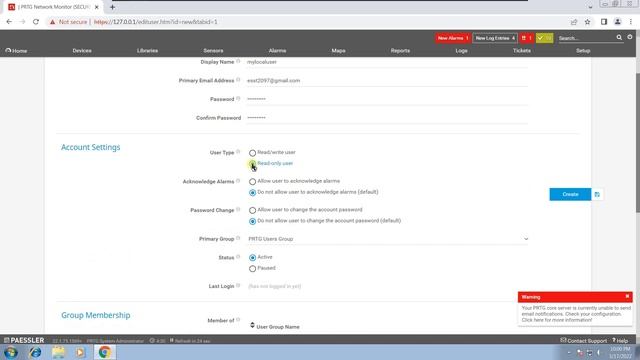Click the Confirm Password field
This screenshot has width=640, height=360.
pos(387,118)
